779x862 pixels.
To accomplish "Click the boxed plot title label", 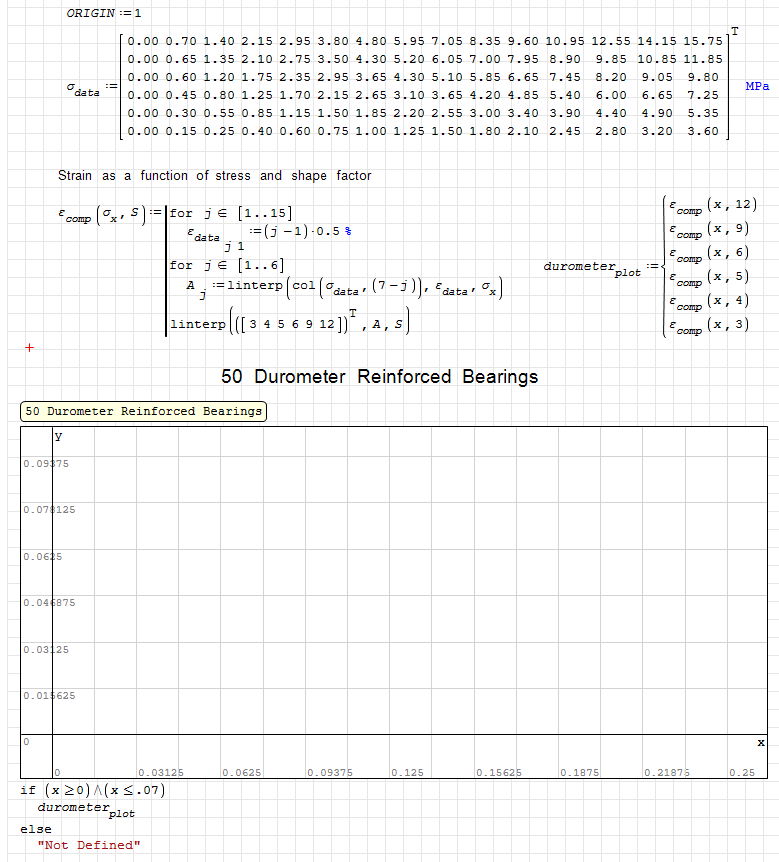I will pos(143,411).
